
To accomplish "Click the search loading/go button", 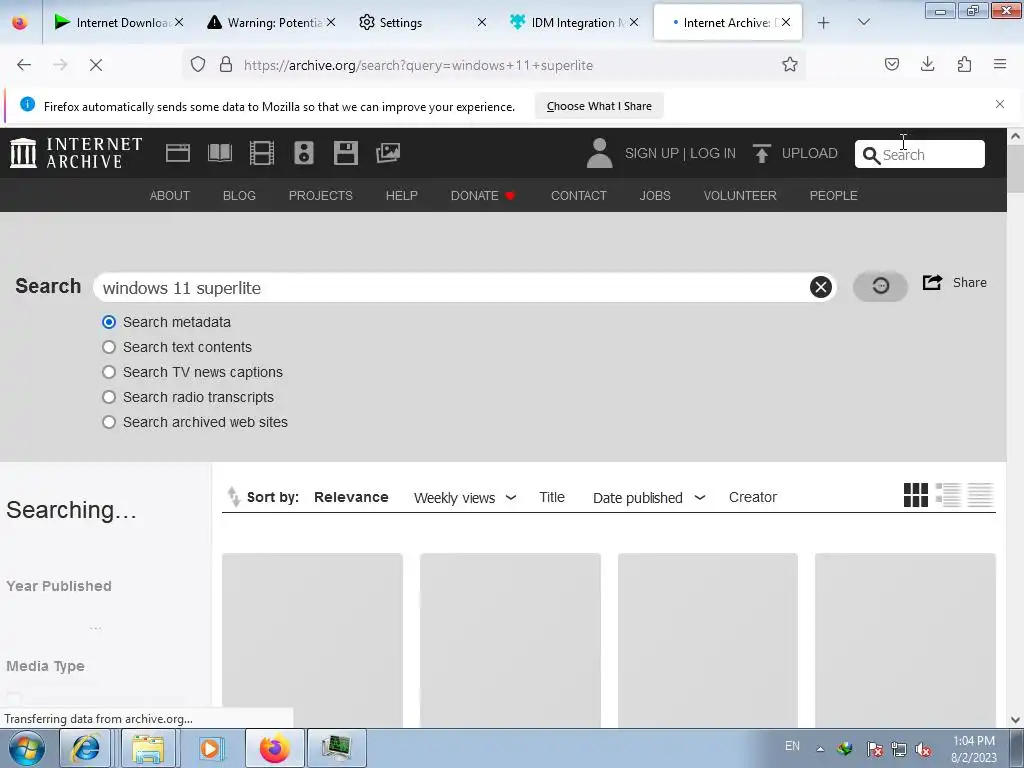I will pyautogui.click(x=880, y=286).
